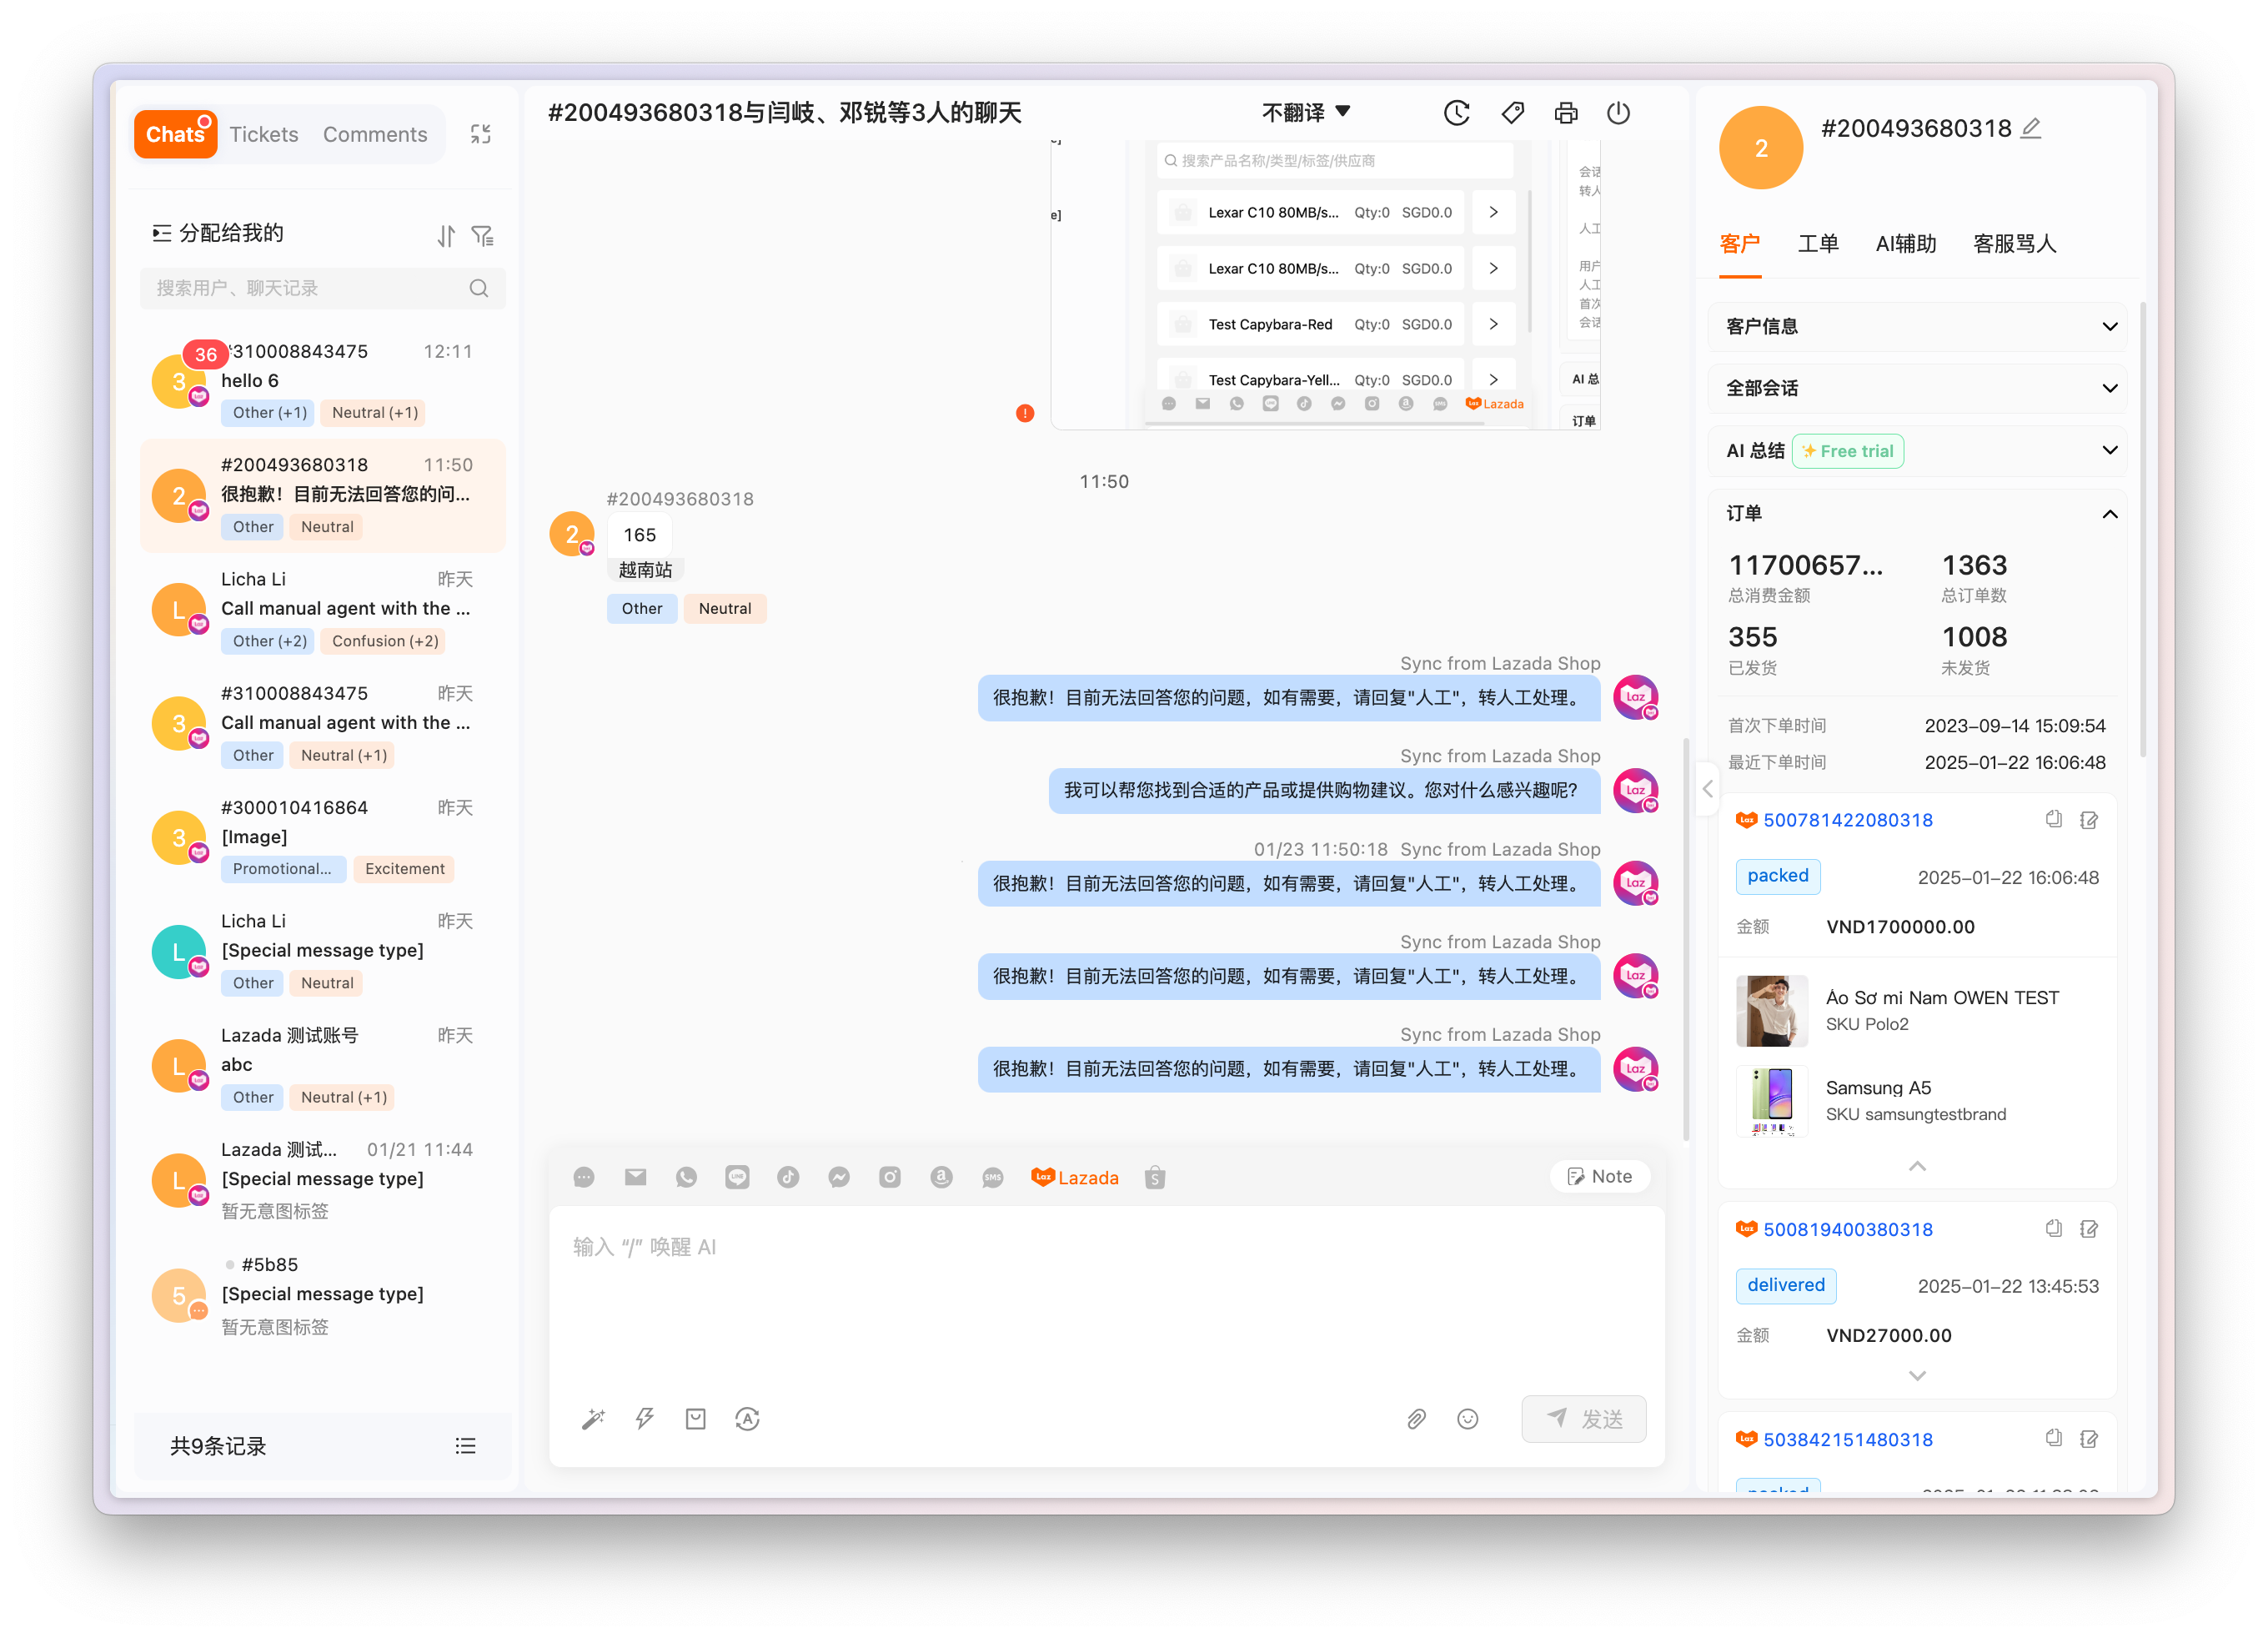Screen dimensions: 2268x1638
Task: Open the Lazada 测试账号 abc chat
Action: click(x=322, y=1065)
